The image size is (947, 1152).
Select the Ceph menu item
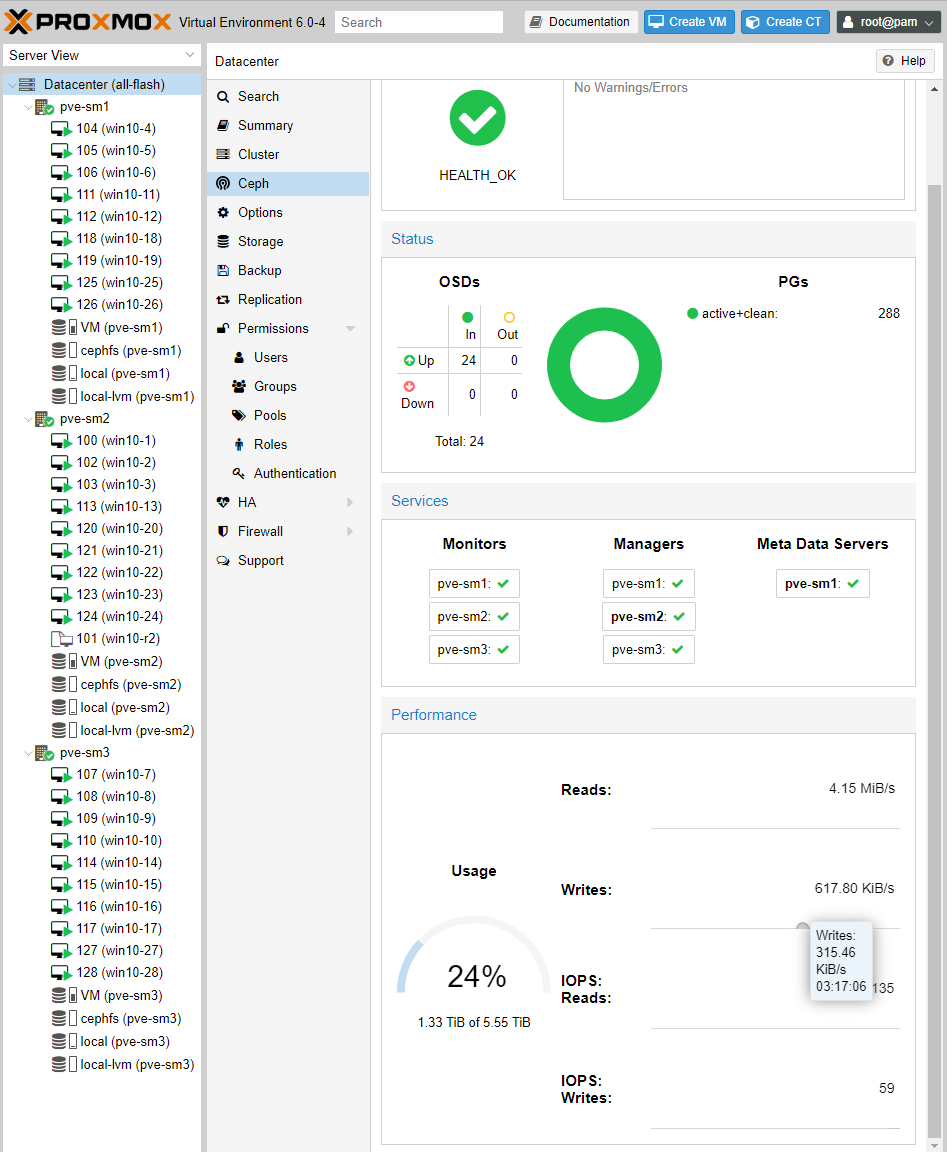[x=288, y=184]
